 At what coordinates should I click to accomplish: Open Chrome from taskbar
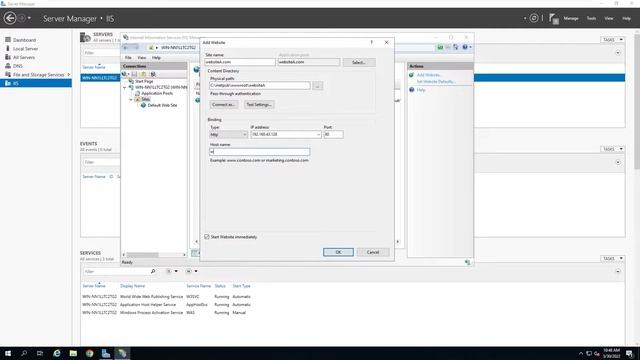89,353
